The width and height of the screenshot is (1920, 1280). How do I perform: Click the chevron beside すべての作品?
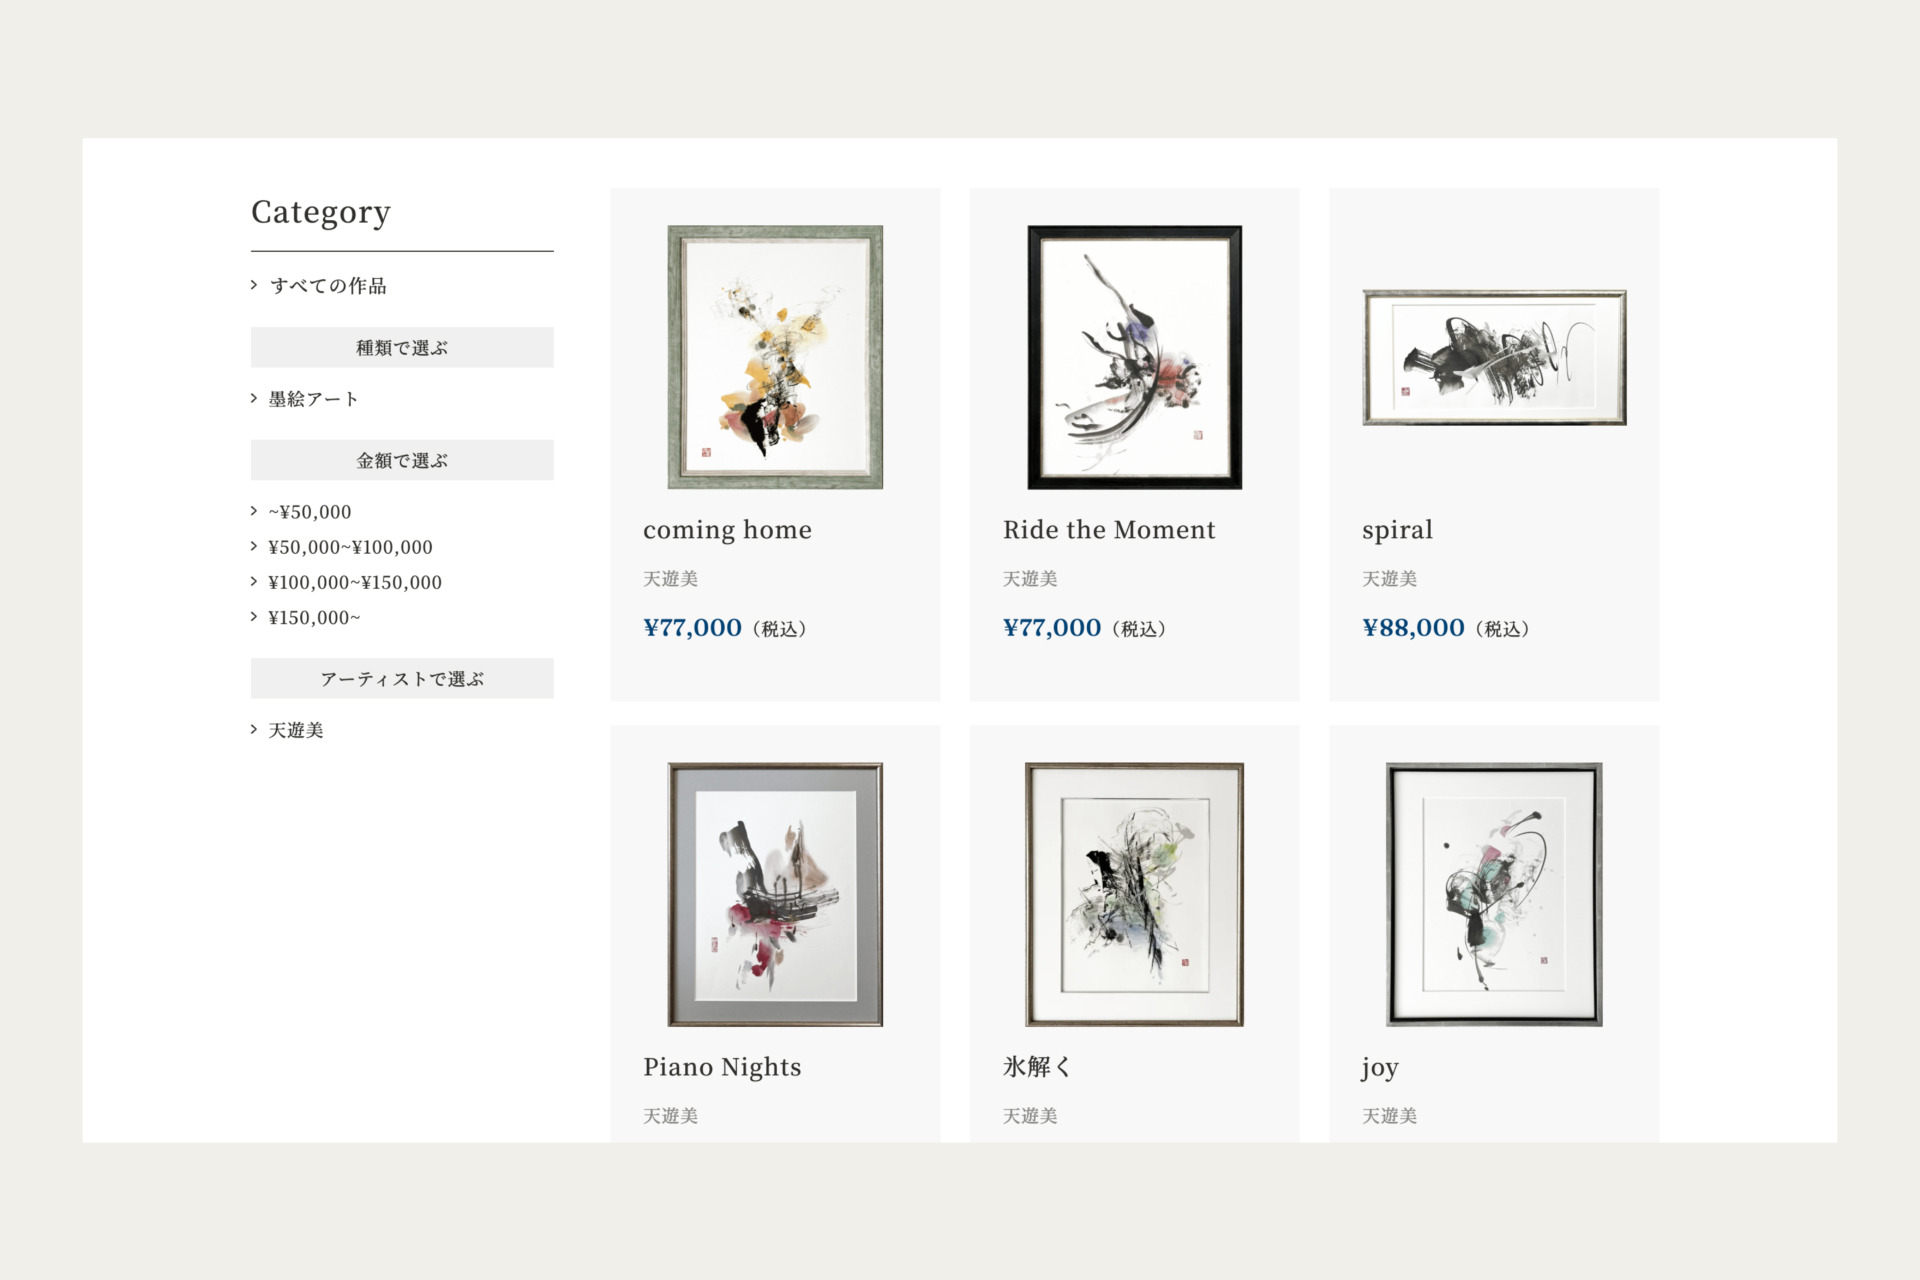coord(254,285)
